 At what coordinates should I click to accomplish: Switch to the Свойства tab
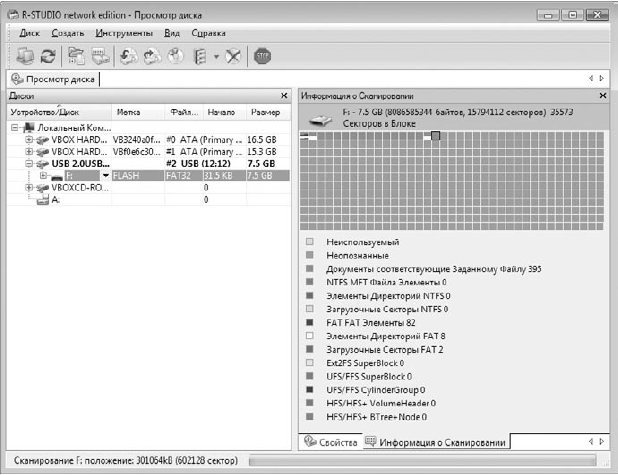click(x=331, y=442)
